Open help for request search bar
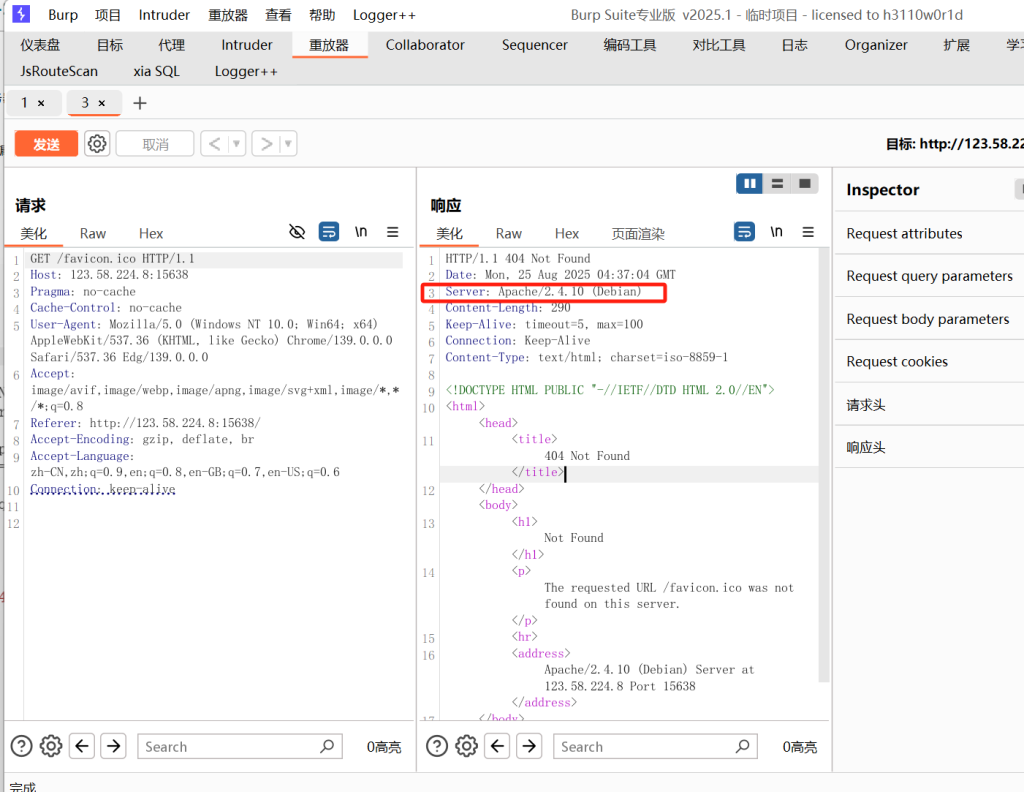 pyautogui.click(x=22, y=746)
